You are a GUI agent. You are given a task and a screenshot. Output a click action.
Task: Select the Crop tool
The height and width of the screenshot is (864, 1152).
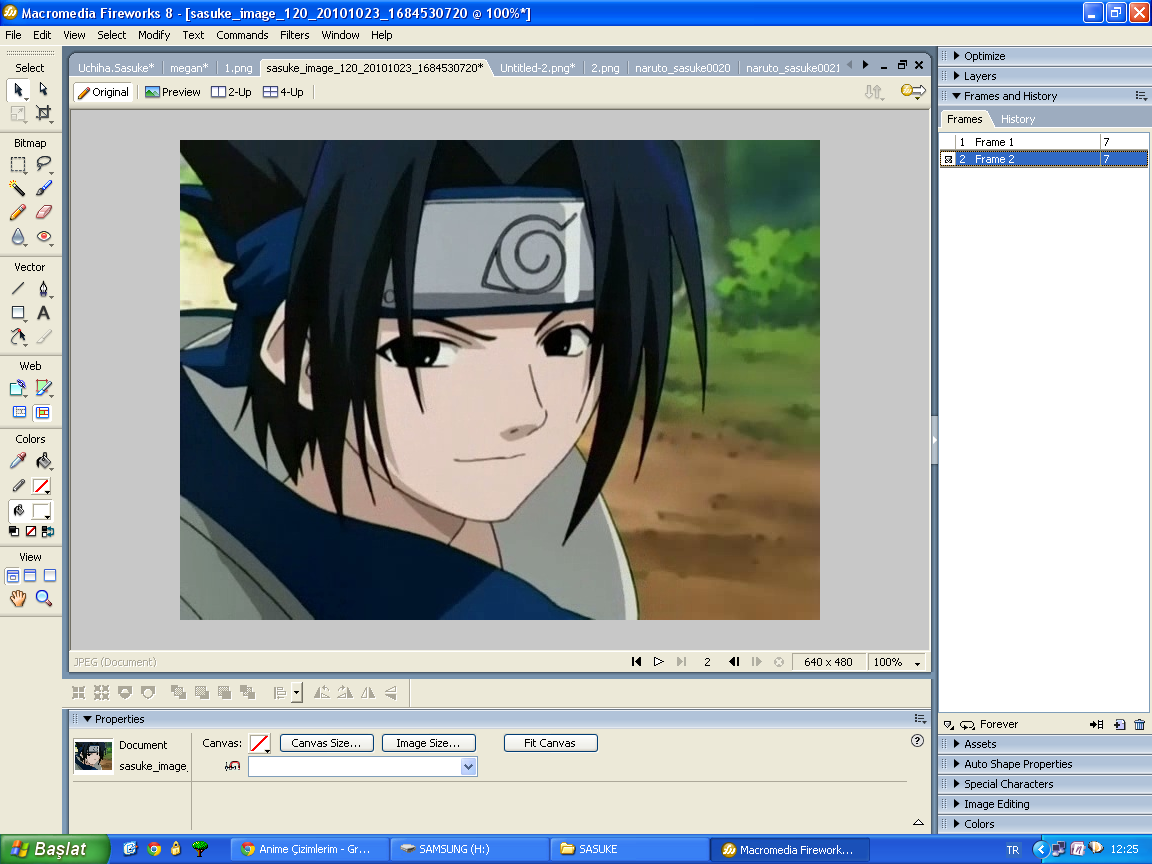point(43,113)
